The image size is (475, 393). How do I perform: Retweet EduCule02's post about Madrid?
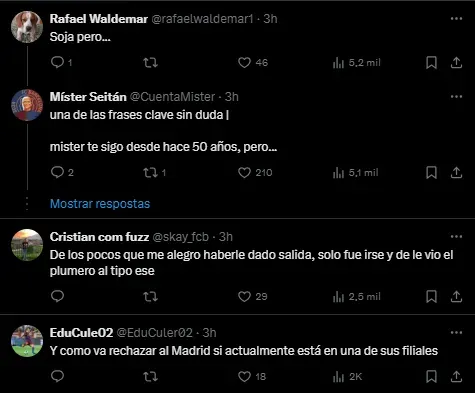(150, 377)
